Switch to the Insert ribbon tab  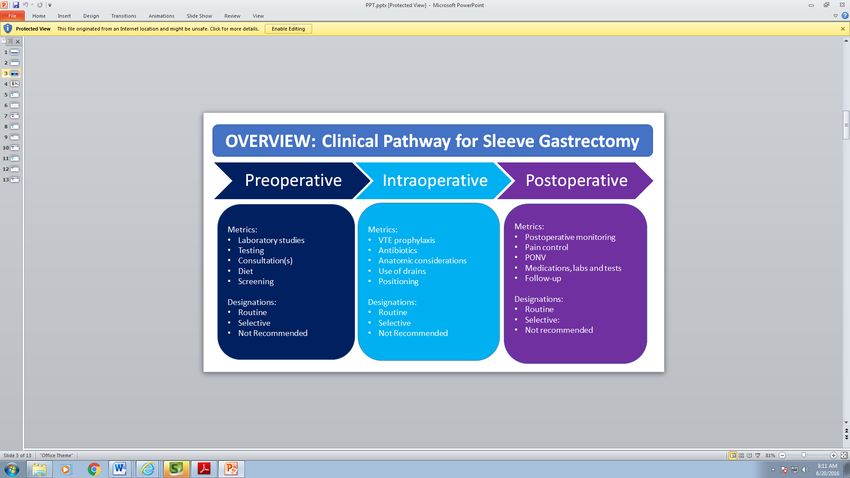pos(64,16)
